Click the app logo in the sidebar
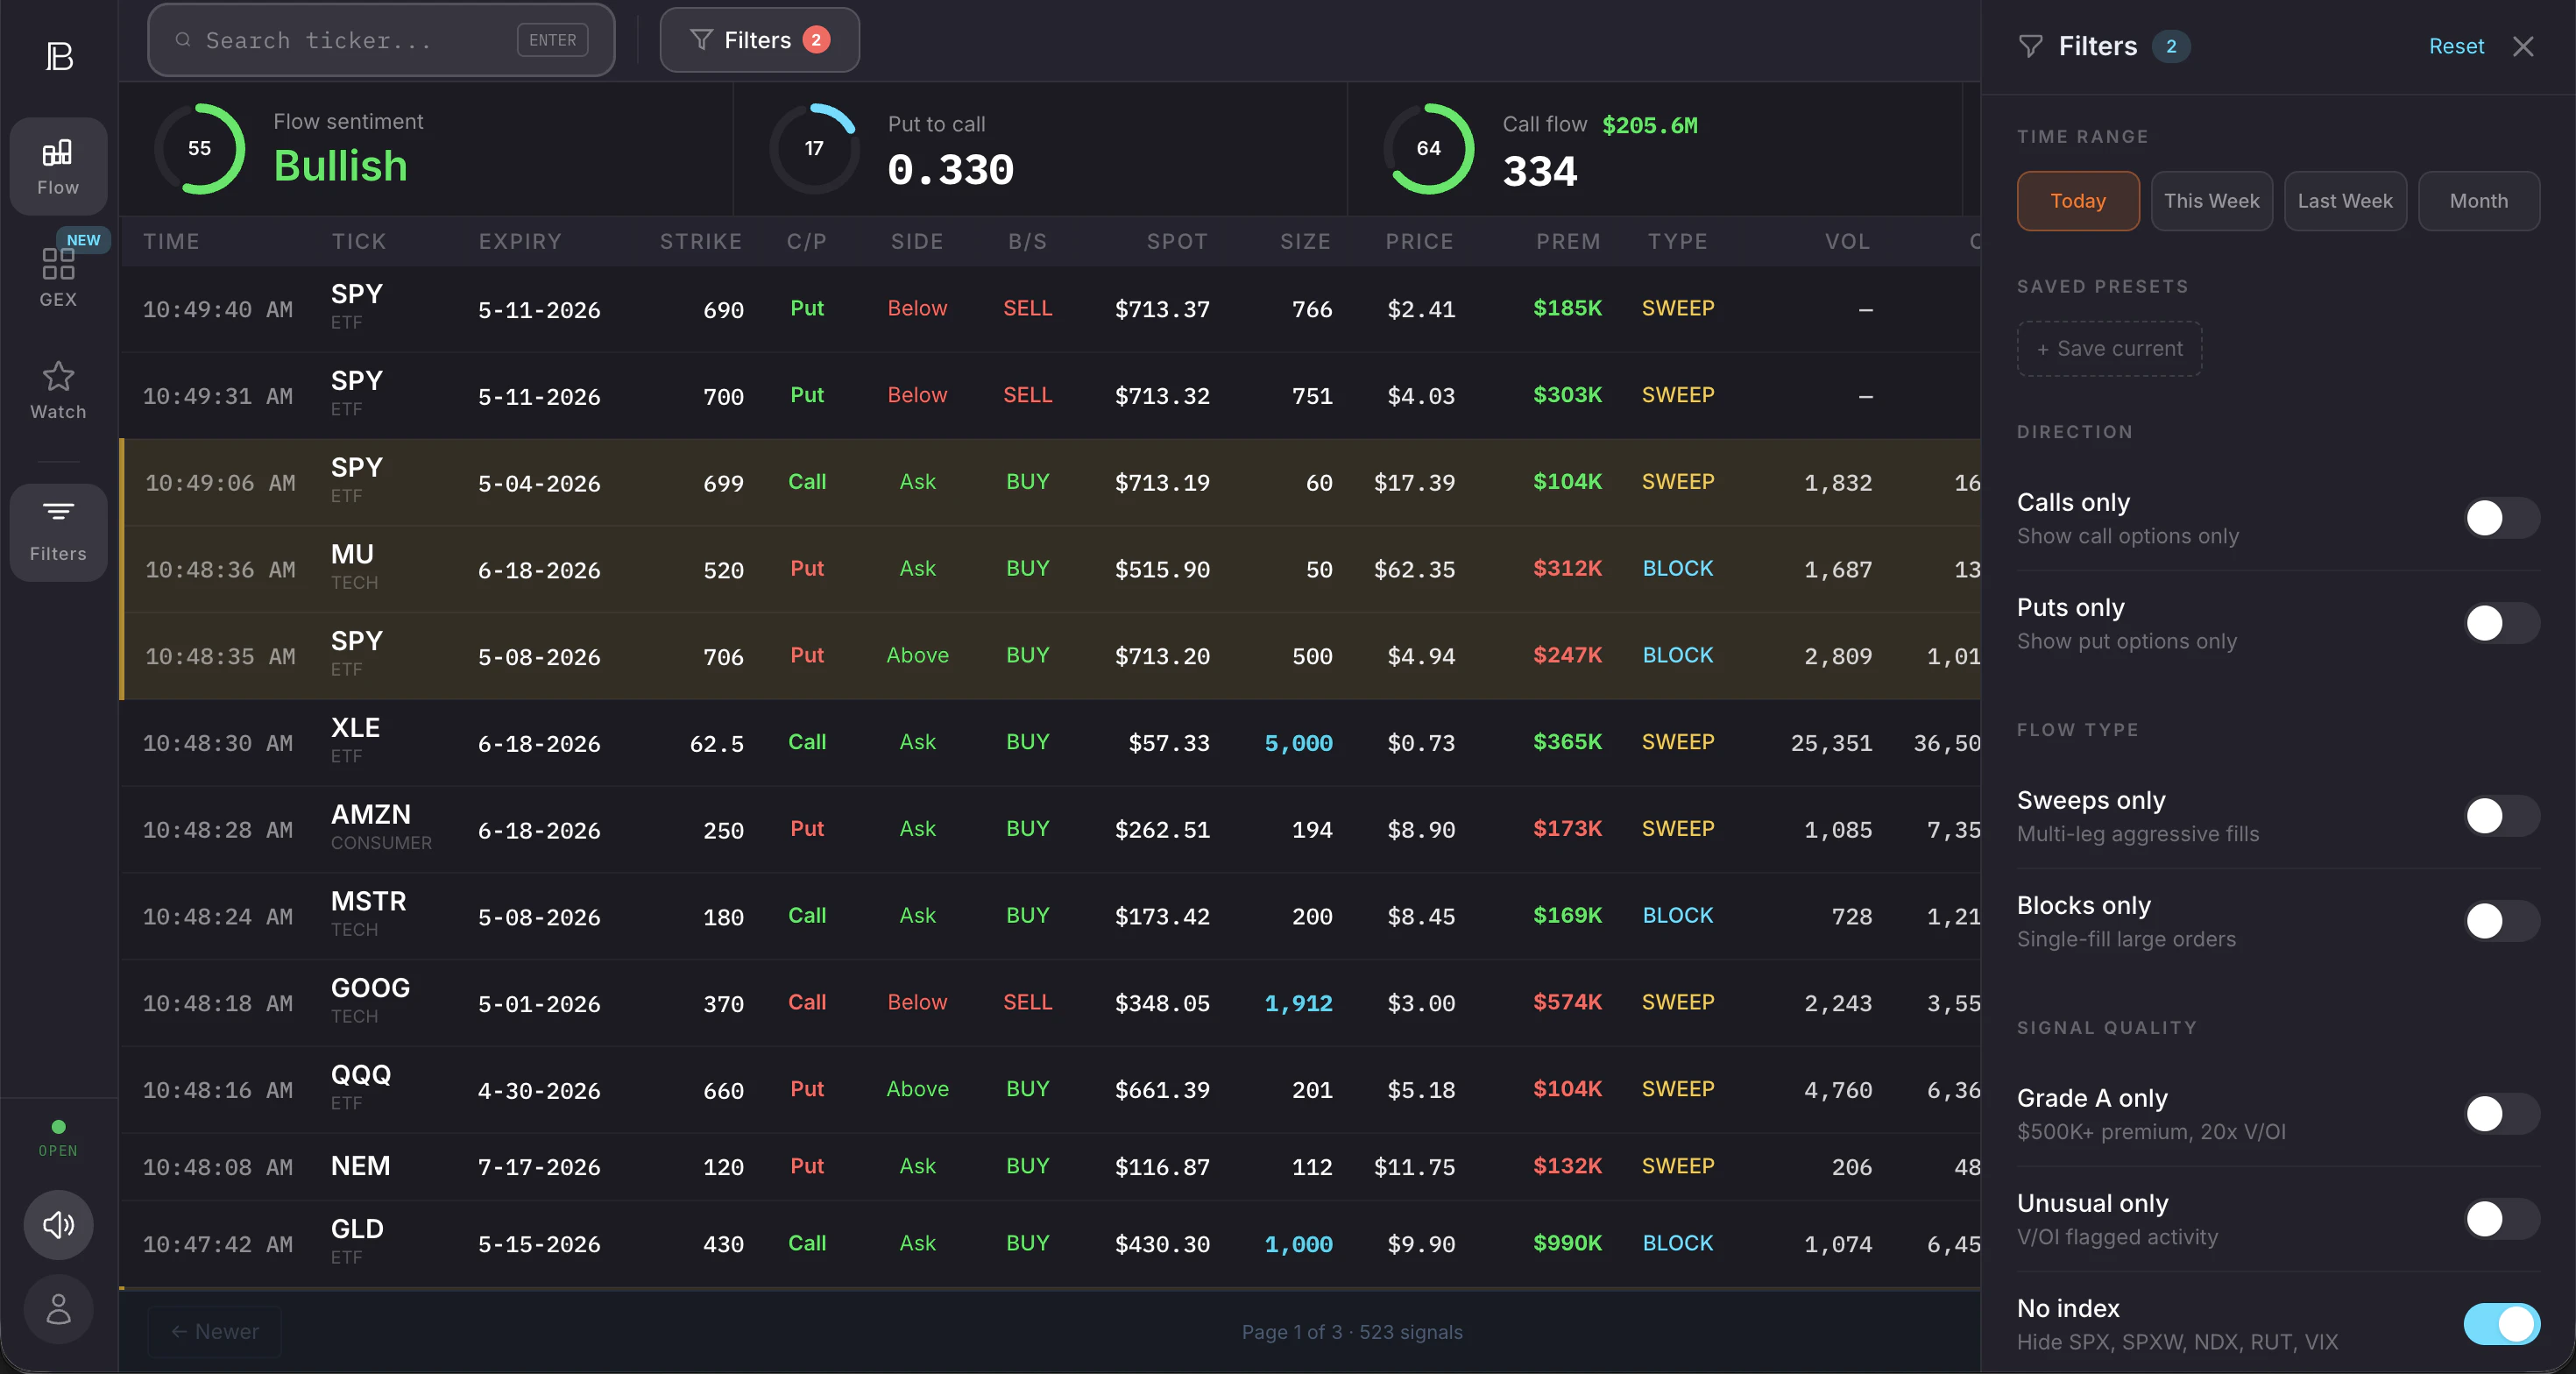Image resolution: width=2576 pixels, height=1374 pixels. pos(59,56)
